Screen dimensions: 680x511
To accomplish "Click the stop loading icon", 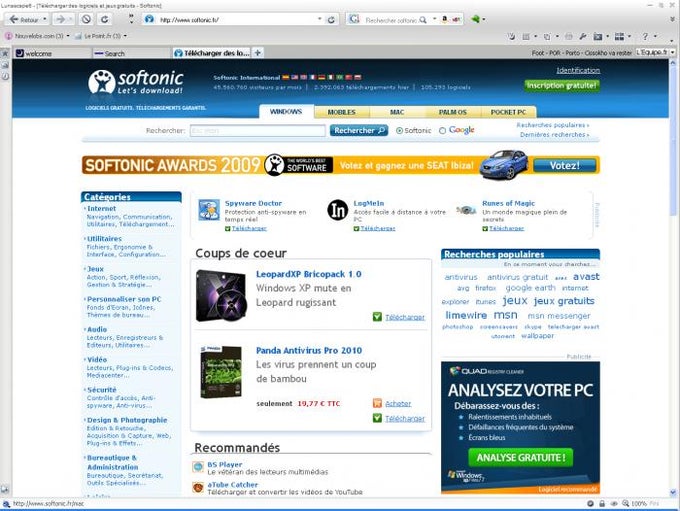I will pyautogui.click(x=86, y=19).
